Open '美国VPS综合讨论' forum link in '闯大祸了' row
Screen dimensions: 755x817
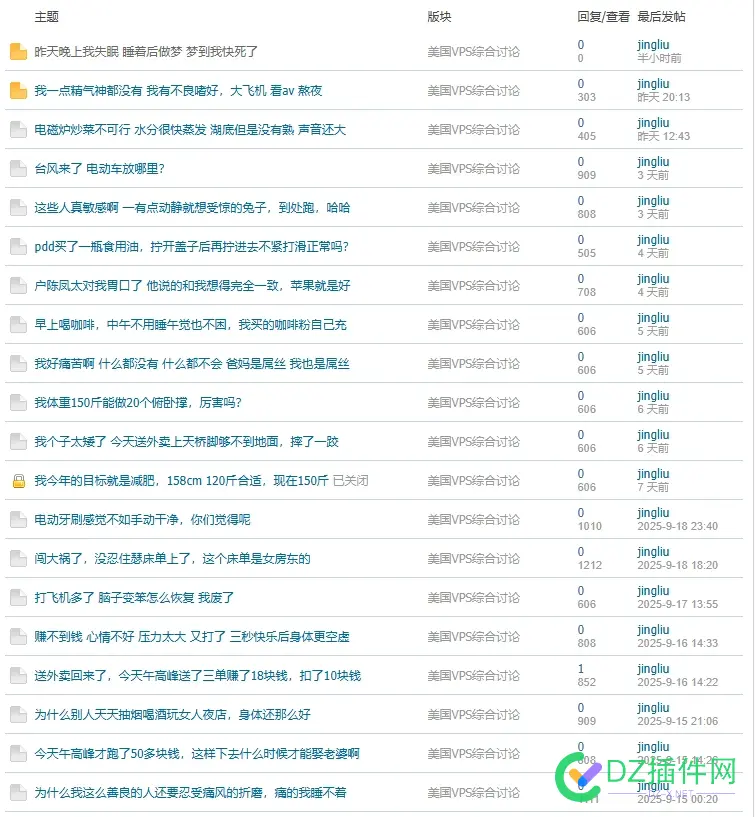(x=474, y=559)
